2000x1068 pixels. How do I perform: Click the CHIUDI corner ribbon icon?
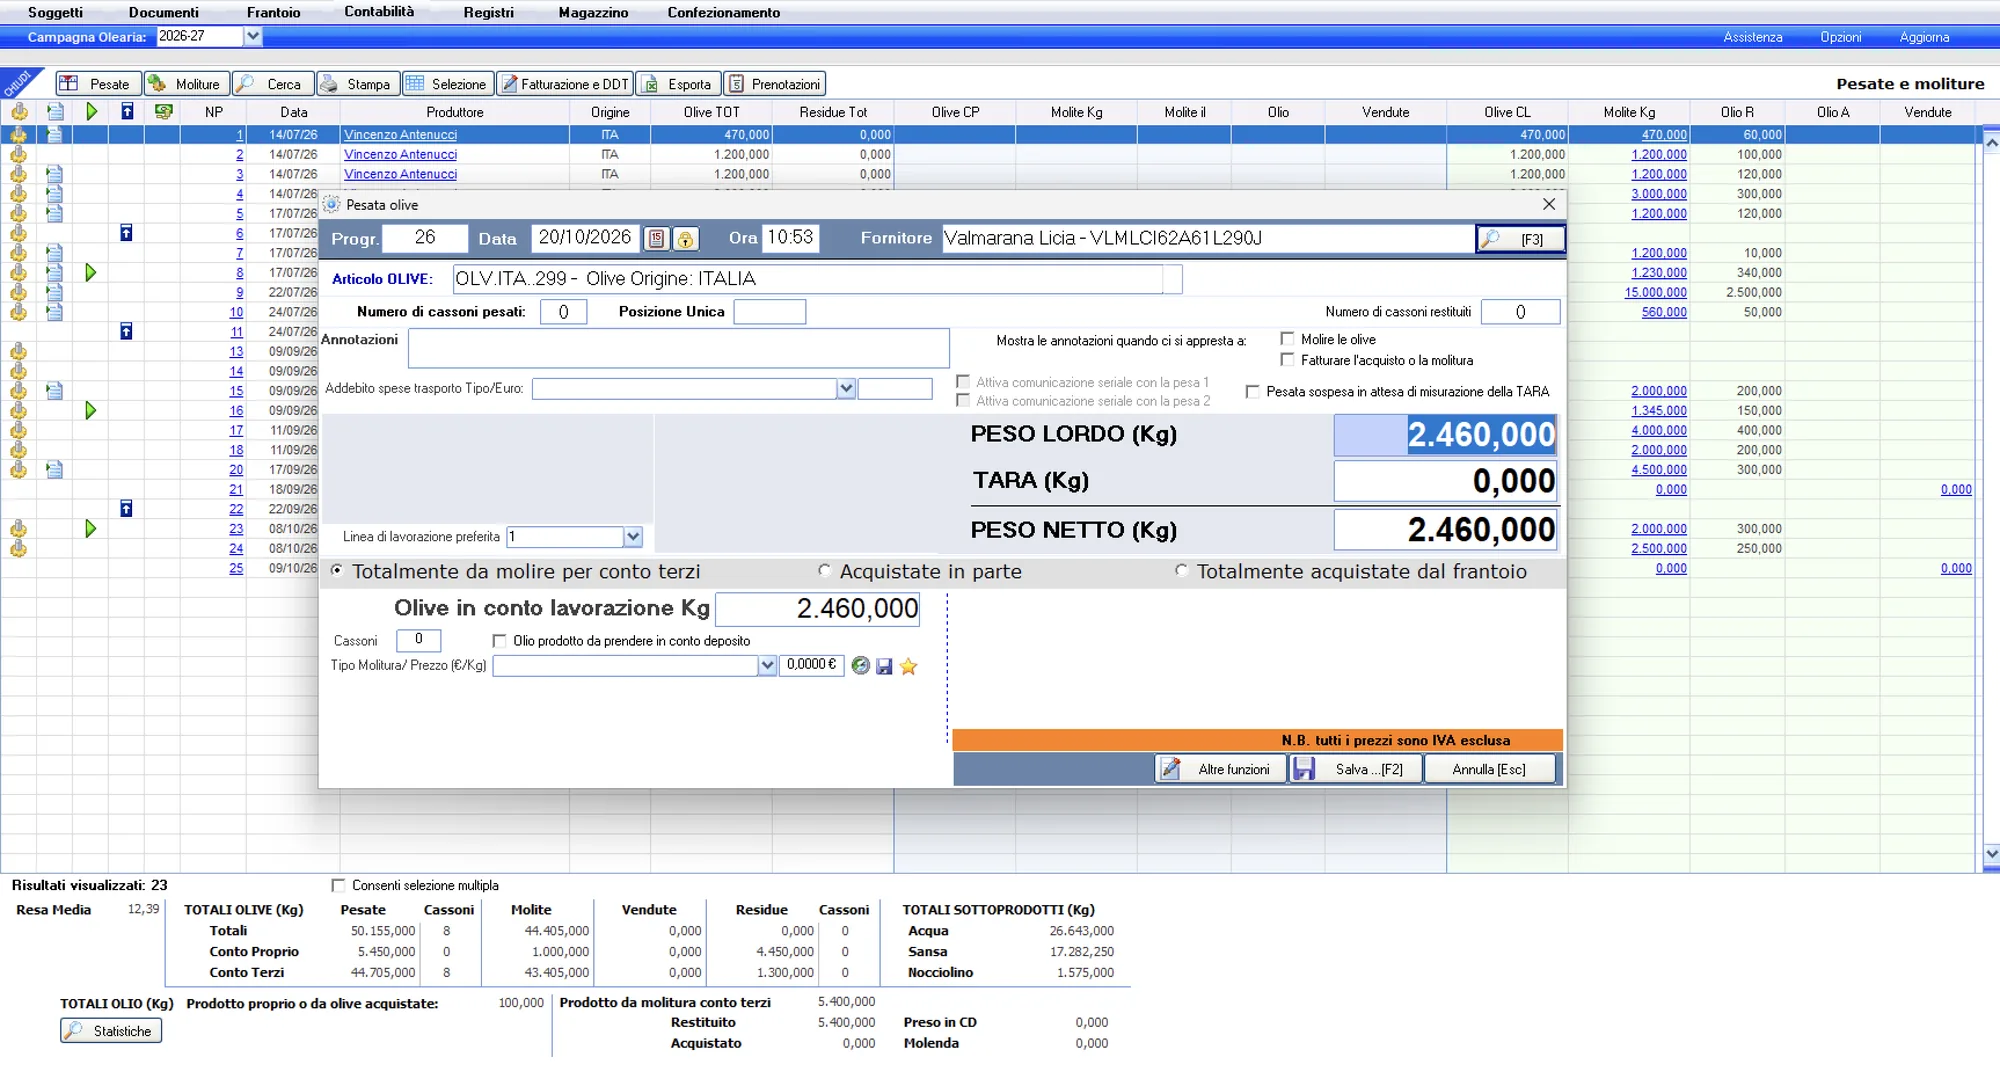(18, 83)
